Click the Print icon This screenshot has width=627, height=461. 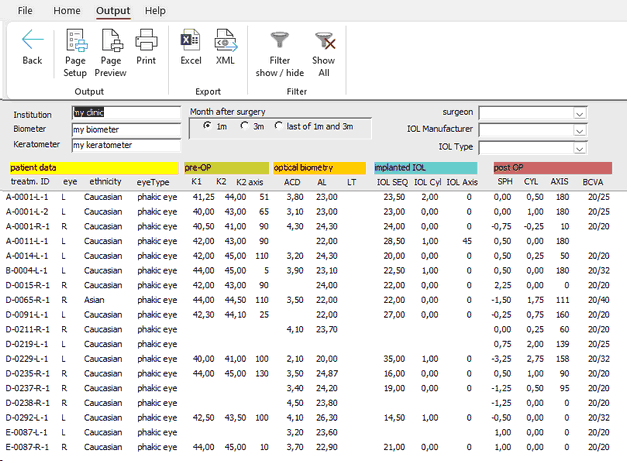tap(146, 46)
